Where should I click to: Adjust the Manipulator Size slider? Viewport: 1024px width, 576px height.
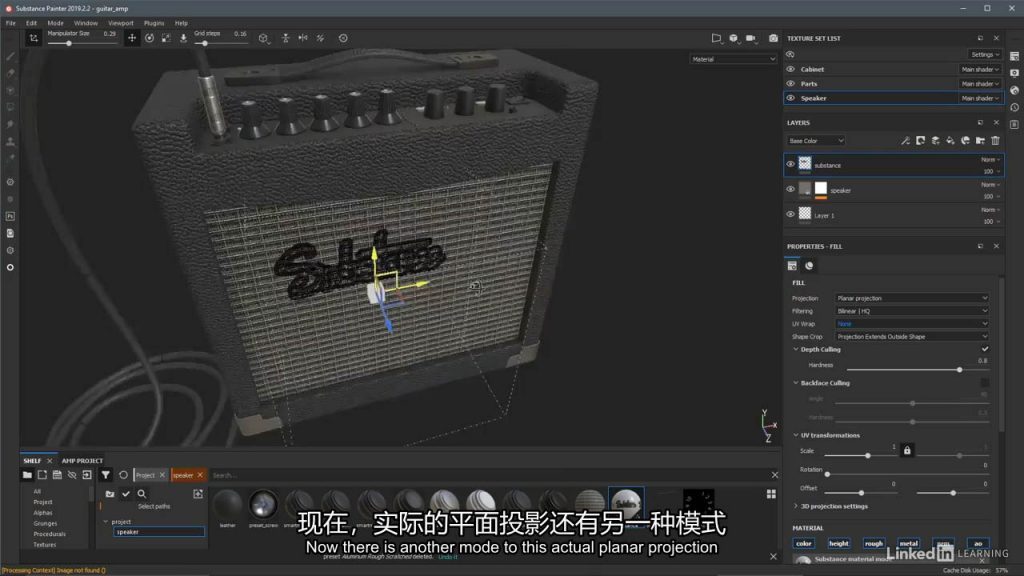pyautogui.click(x=84, y=44)
